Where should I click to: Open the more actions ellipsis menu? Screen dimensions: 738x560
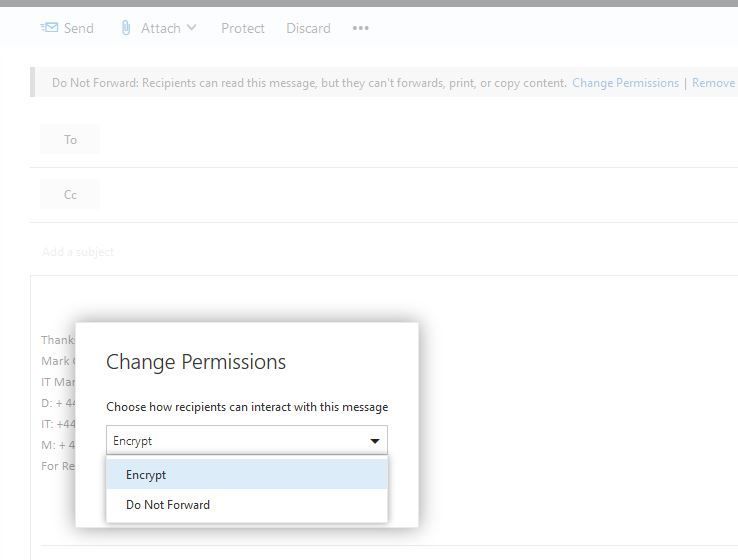(x=361, y=28)
